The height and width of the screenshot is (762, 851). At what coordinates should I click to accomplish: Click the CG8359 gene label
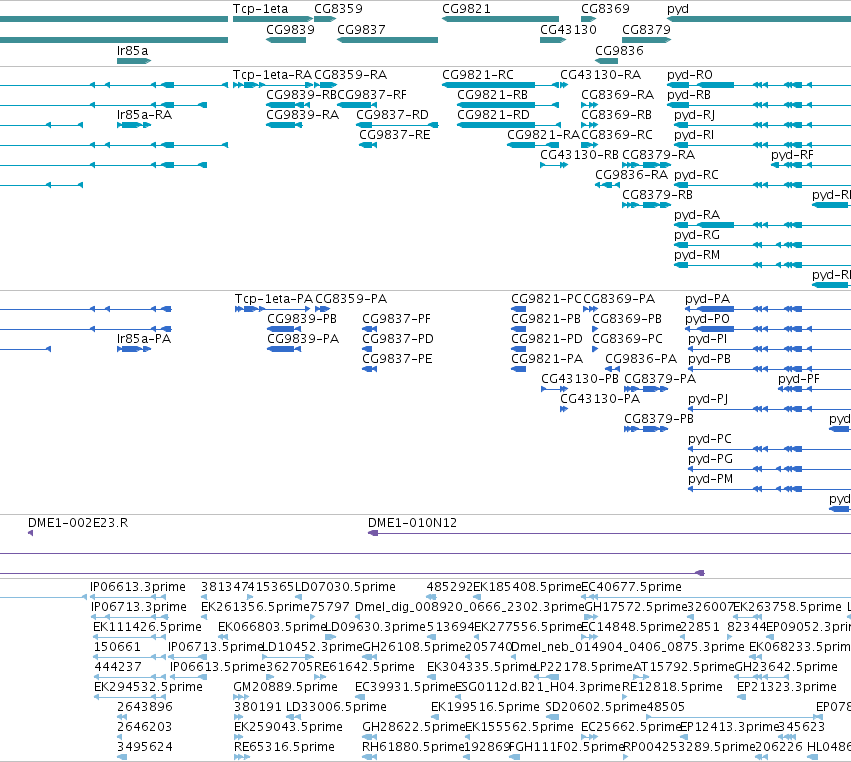click(338, 9)
